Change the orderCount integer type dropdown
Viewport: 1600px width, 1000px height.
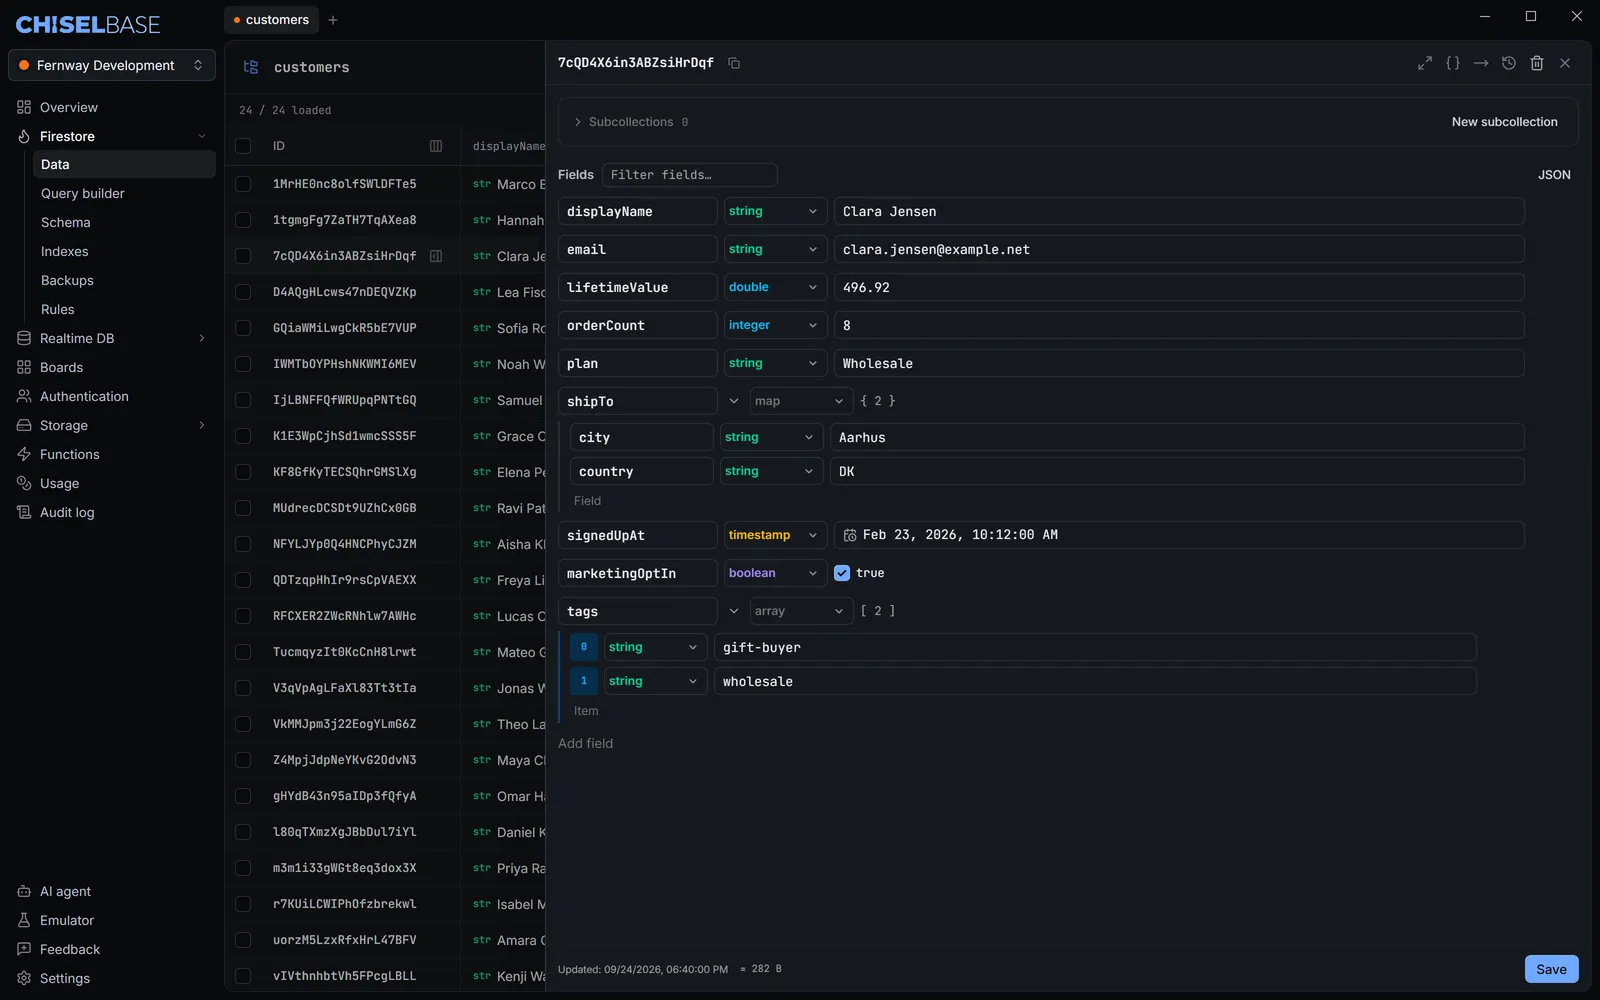pyautogui.click(x=775, y=325)
